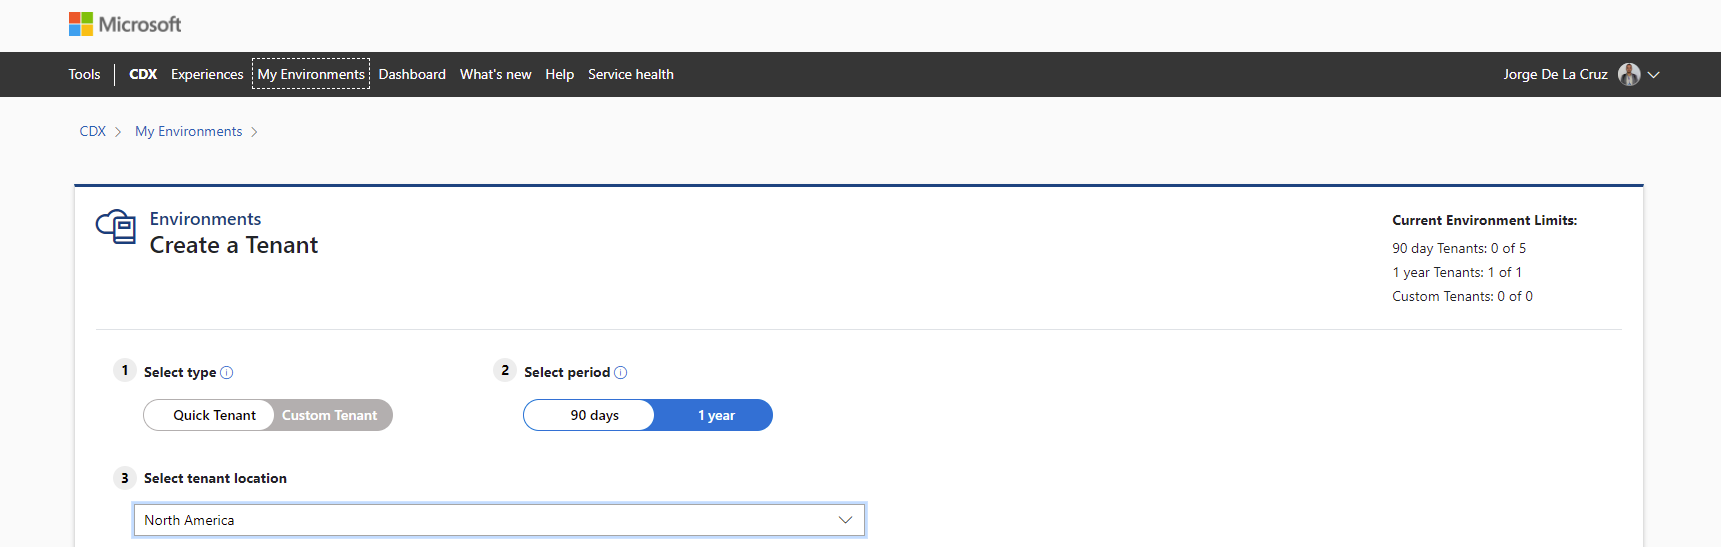Open the Dashboard page

pos(412,74)
